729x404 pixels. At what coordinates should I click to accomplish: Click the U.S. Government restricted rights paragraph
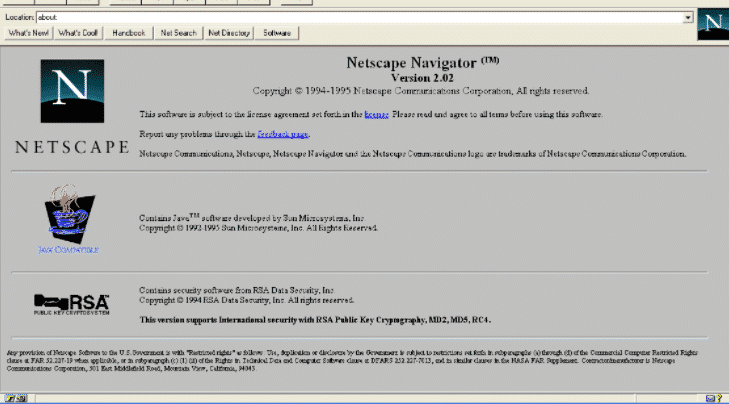(352, 360)
